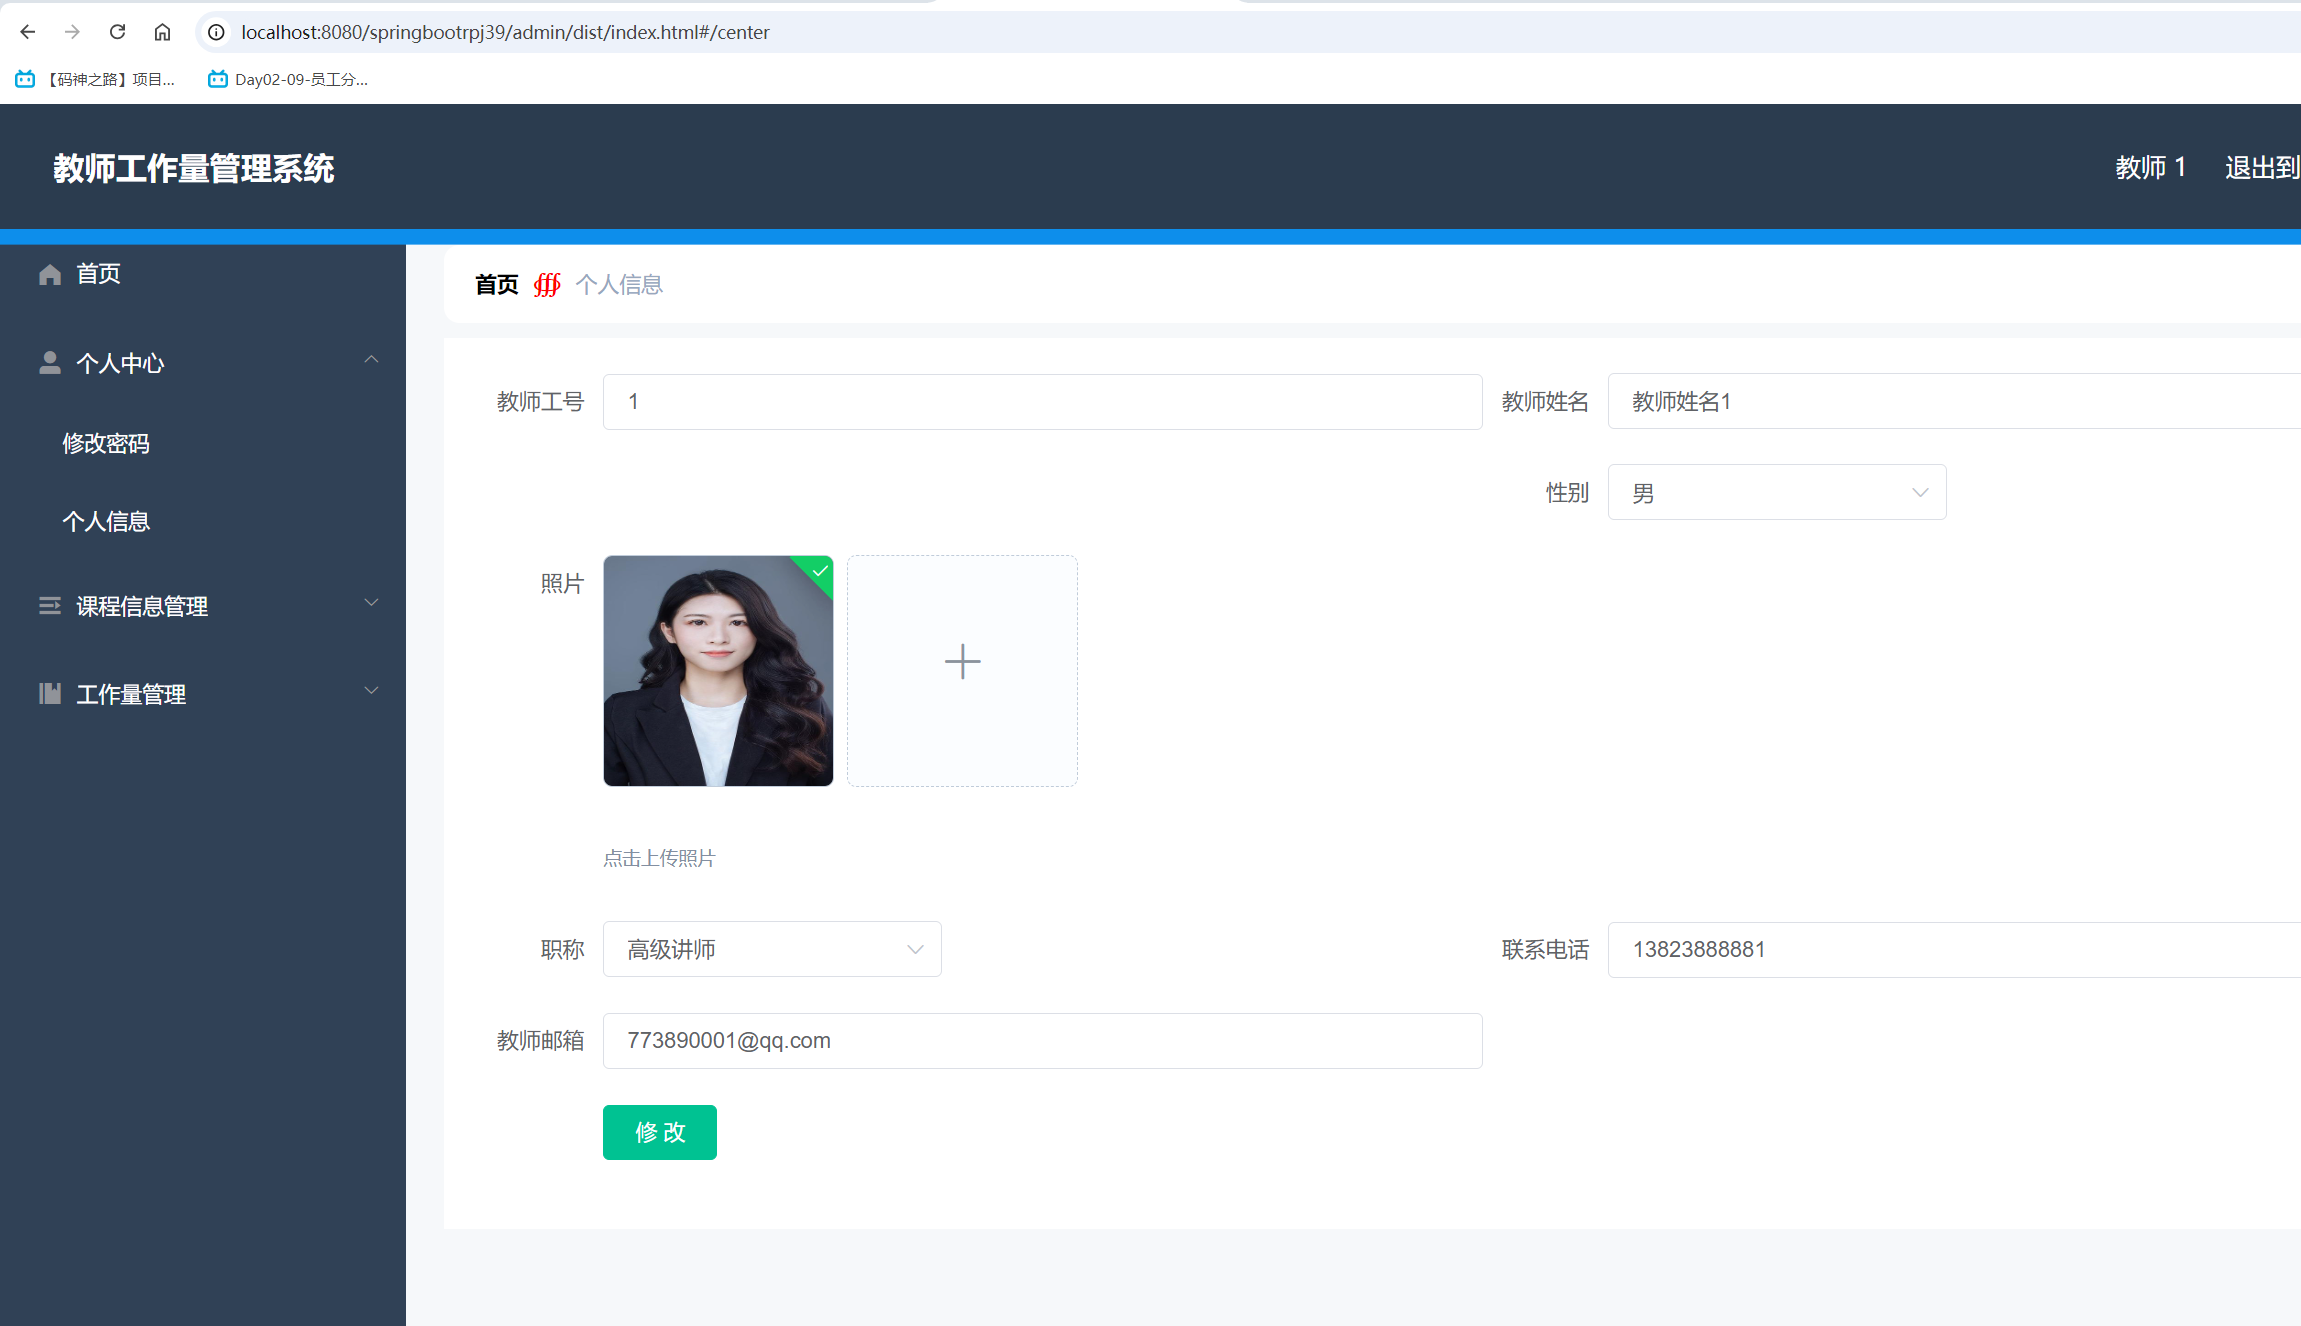Click the list icon beside 课程信息管理
Viewport: 2301px width, 1326px height.
coord(50,606)
